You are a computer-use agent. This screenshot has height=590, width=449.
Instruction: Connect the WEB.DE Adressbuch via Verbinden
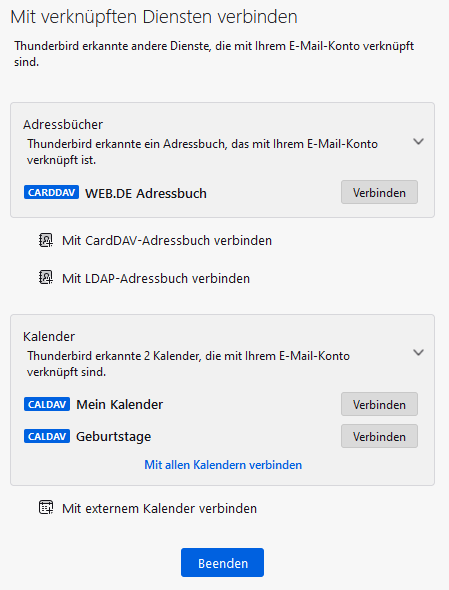coord(379,192)
